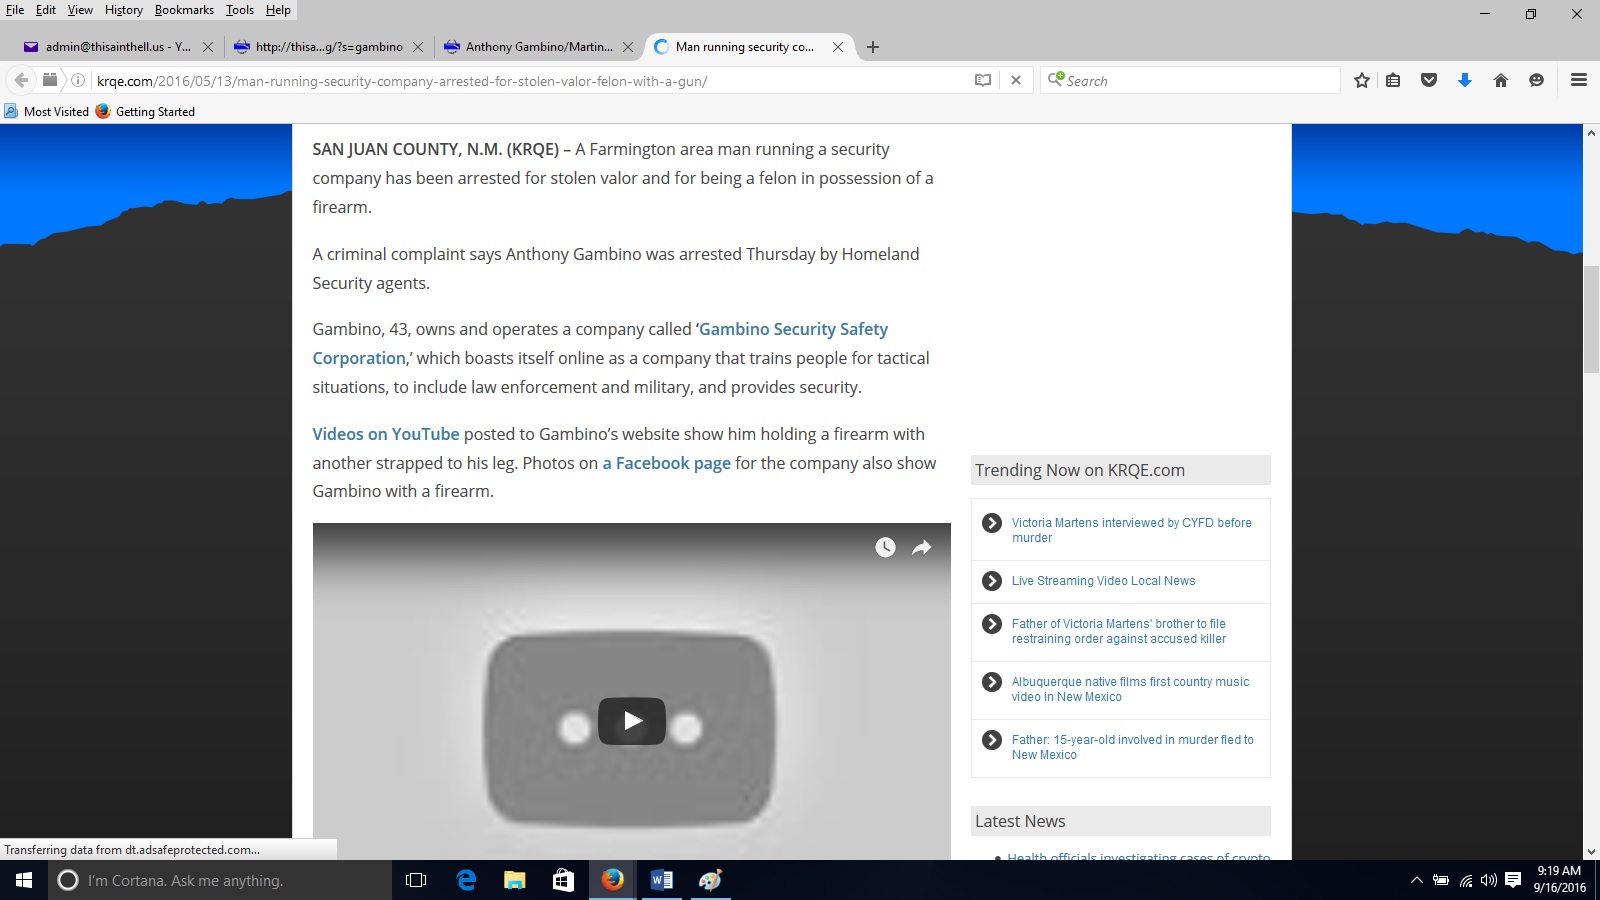Open the Downloads arrow icon
The height and width of the screenshot is (900, 1600).
coord(1465,81)
